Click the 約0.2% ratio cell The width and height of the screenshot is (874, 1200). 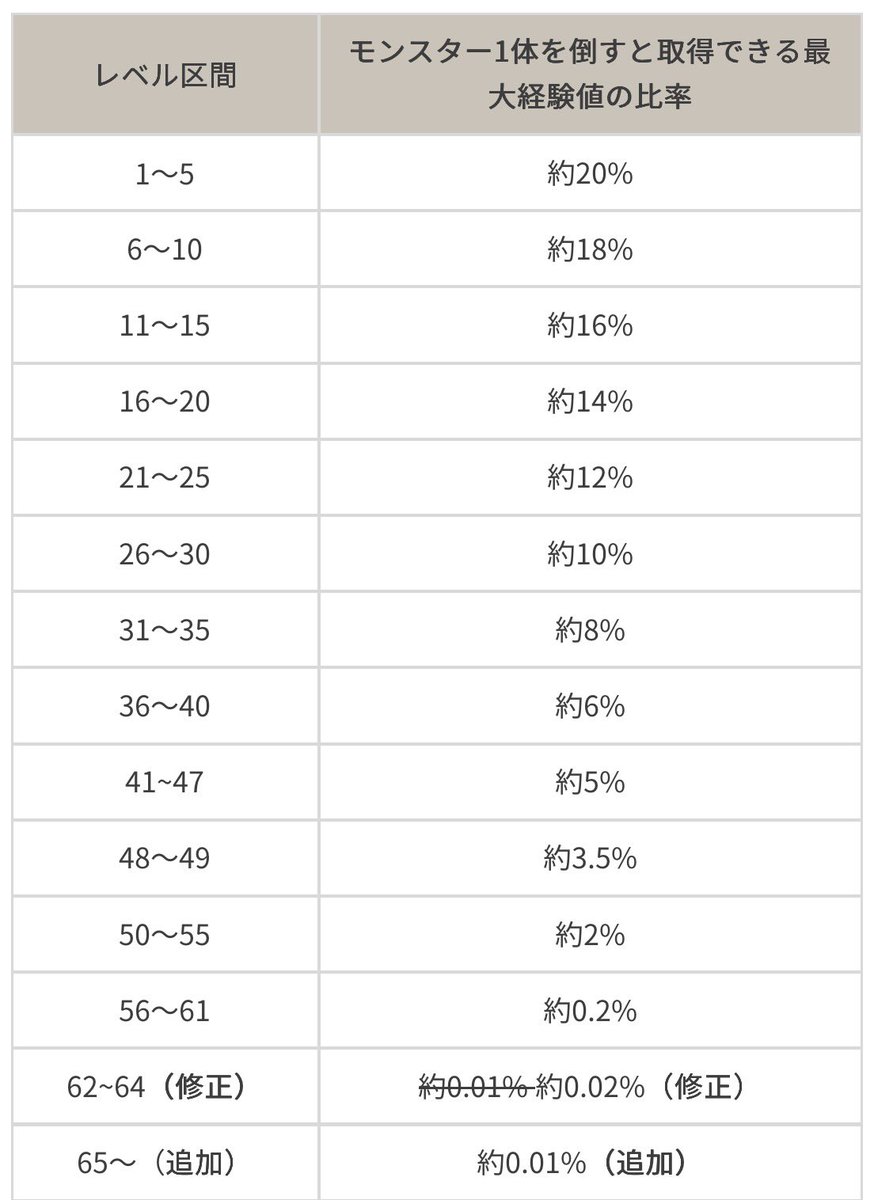(590, 1010)
